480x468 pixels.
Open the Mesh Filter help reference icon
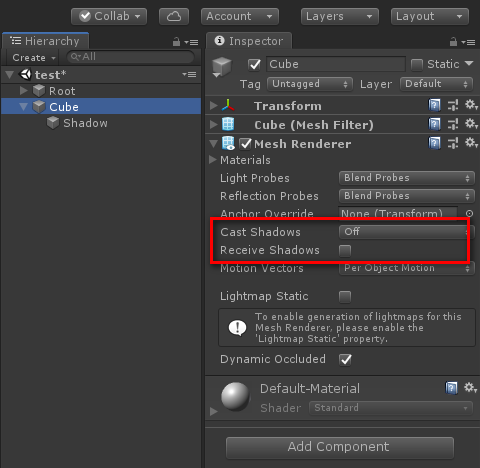point(434,124)
